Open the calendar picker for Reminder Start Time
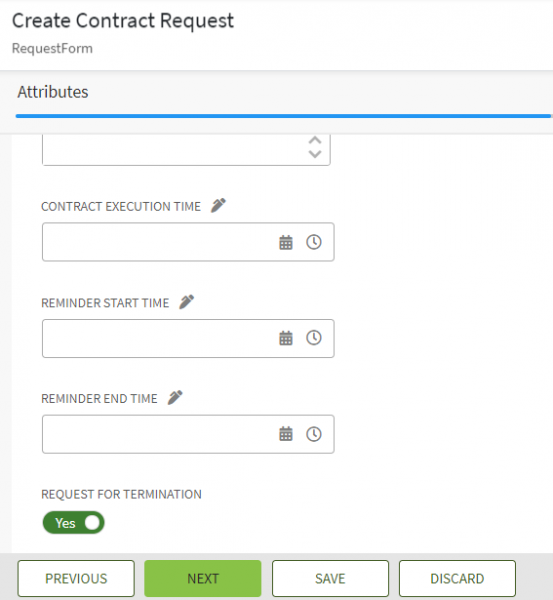The width and height of the screenshot is (553, 600). point(285,338)
